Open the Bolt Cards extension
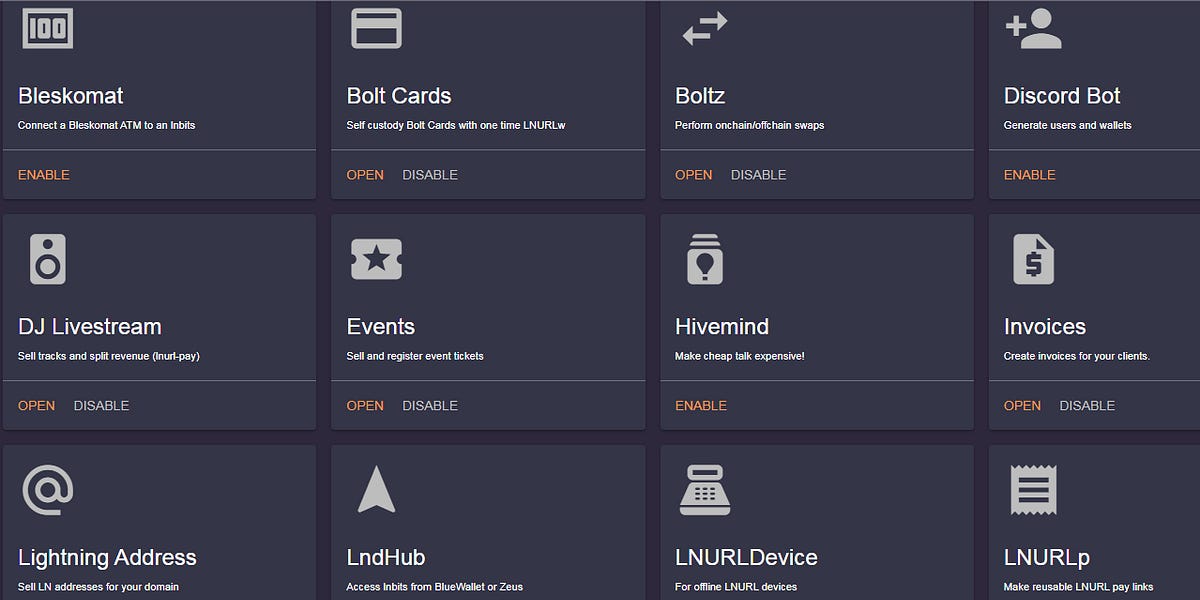The height and width of the screenshot is (600, 1200). tap(365, 174)
